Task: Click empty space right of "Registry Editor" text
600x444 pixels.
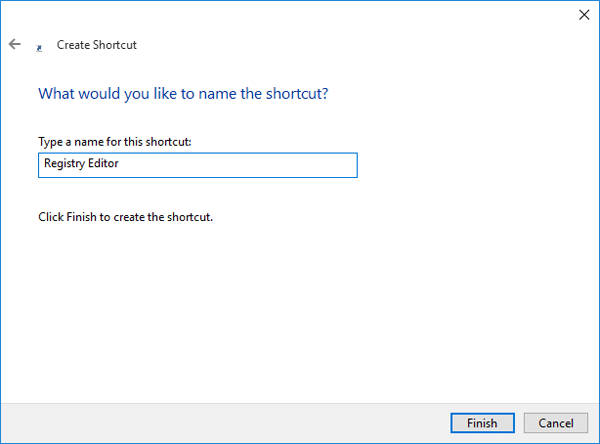Action: 240,165
